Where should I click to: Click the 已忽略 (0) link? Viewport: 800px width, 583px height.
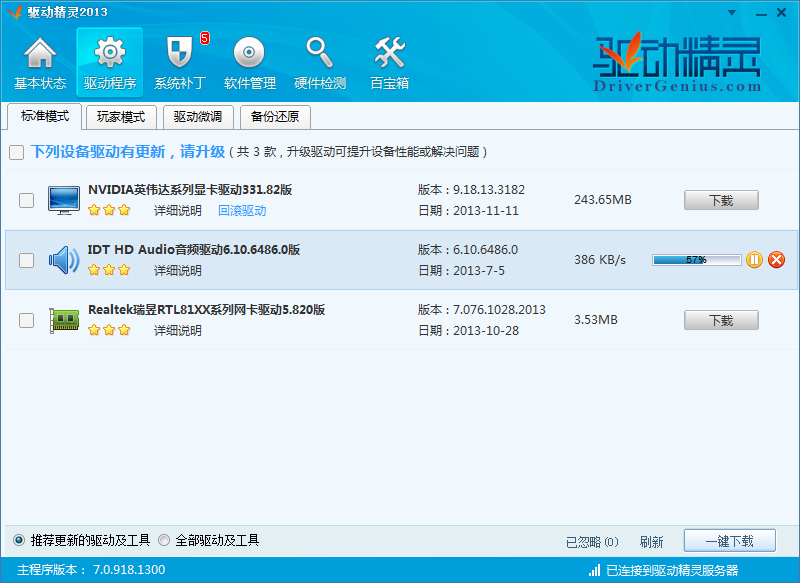592,542
